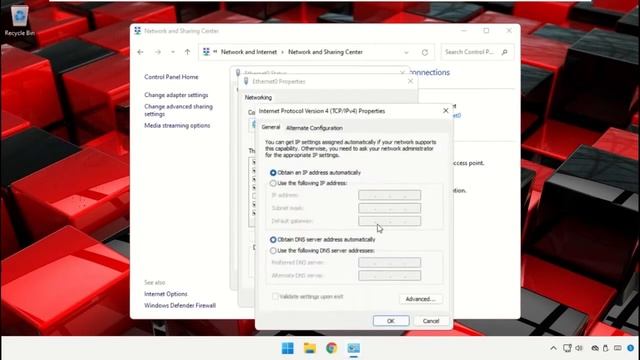The image size is (640, 360).
Task: Click Cancel in the IPv4 dialog
Action: [x=431, y=321]
